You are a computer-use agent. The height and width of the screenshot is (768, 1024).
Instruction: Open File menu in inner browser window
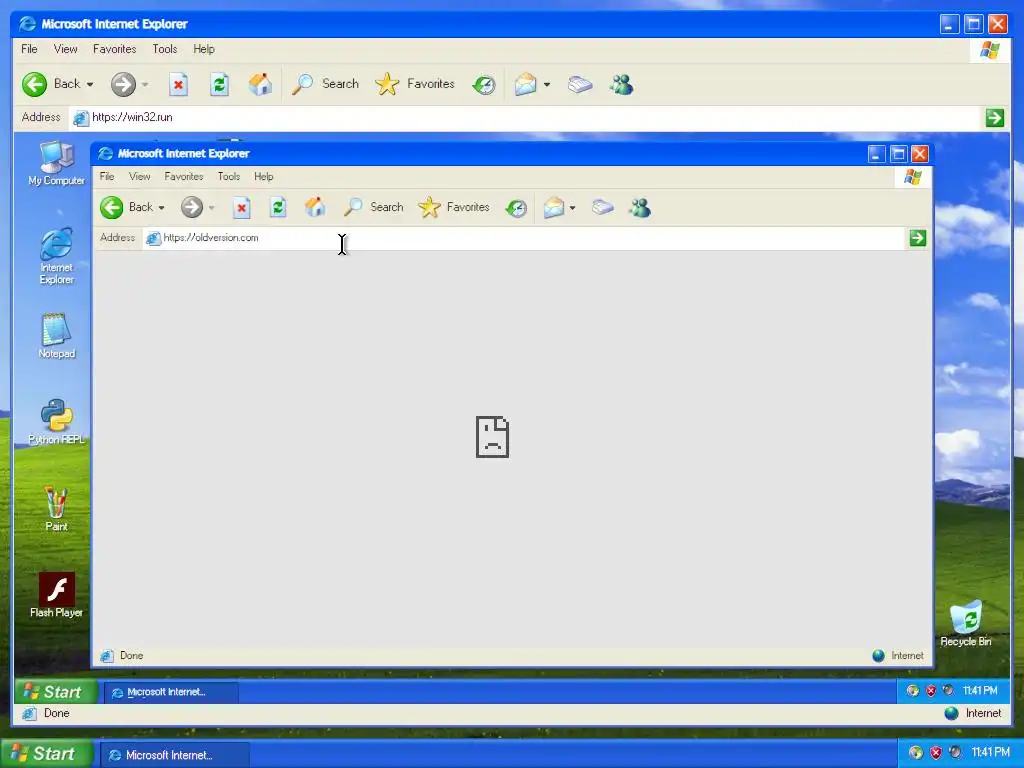pyautogui.click(x=107, y=176)
